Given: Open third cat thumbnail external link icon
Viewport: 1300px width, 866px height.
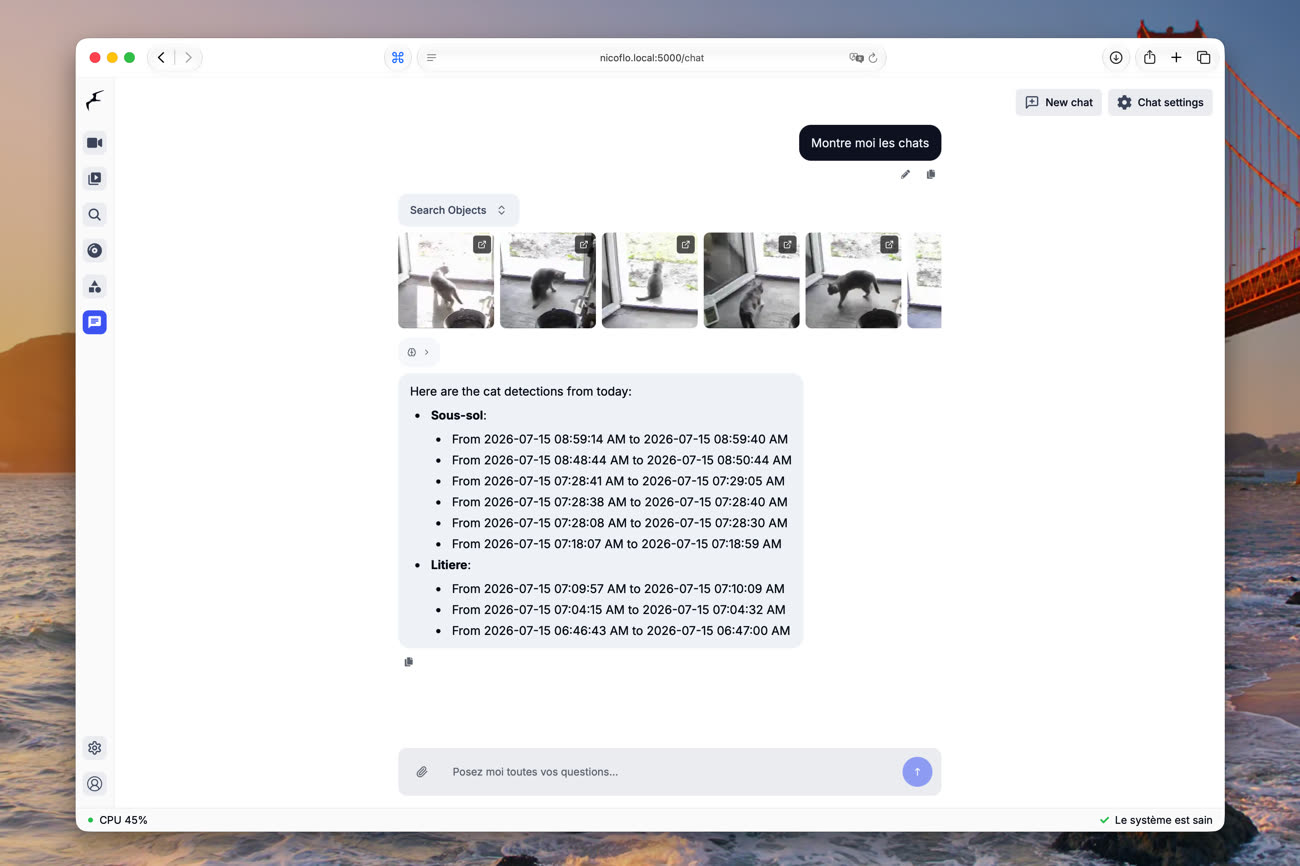Looking at the screenshot, I should click(685, 244).
